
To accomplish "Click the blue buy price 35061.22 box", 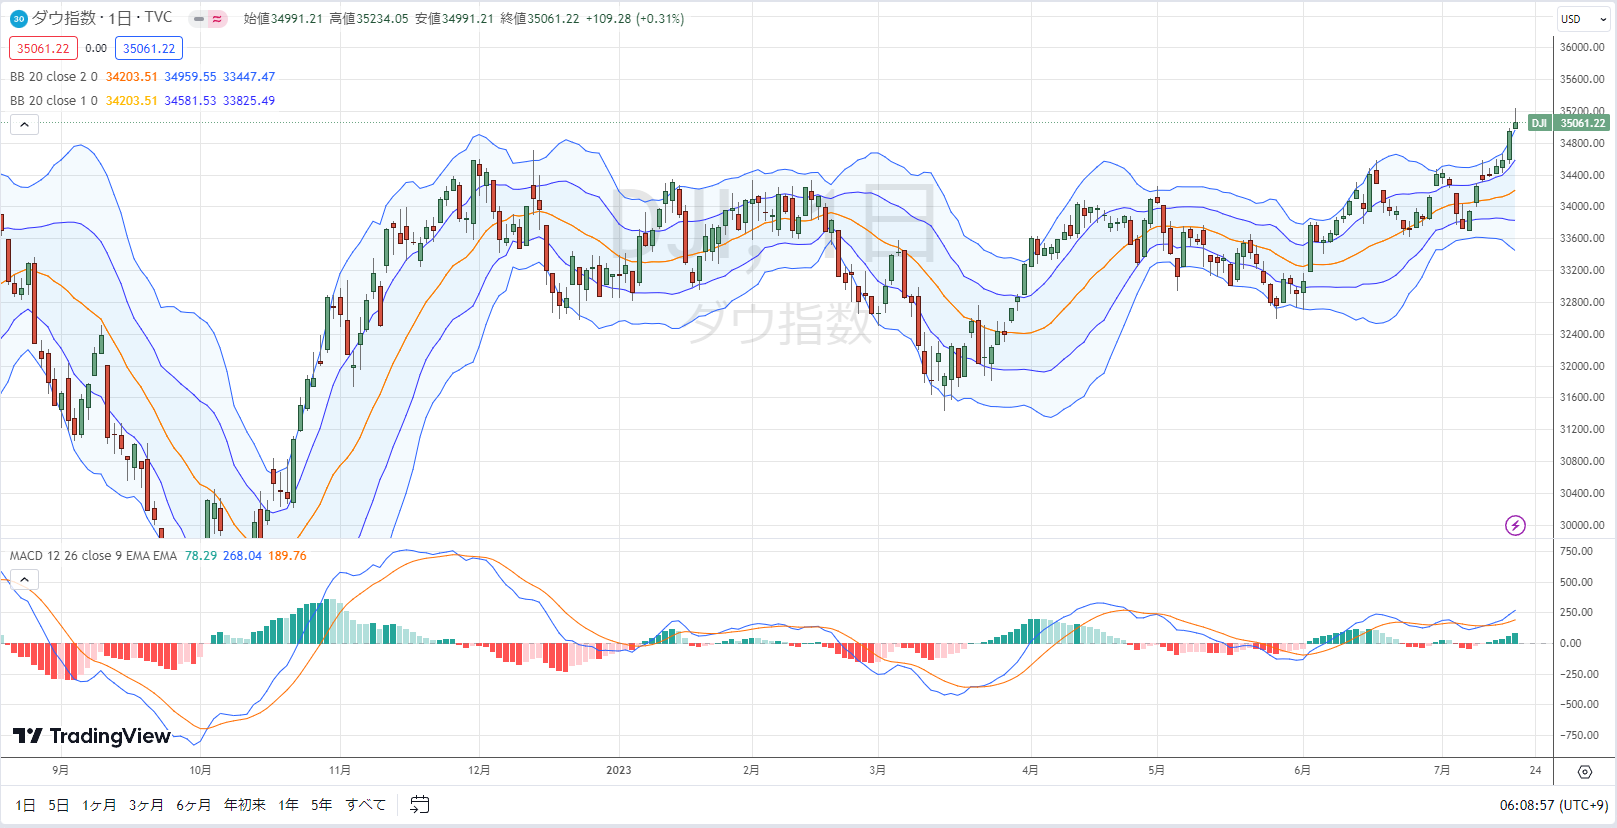I will [x=149, y=48].
